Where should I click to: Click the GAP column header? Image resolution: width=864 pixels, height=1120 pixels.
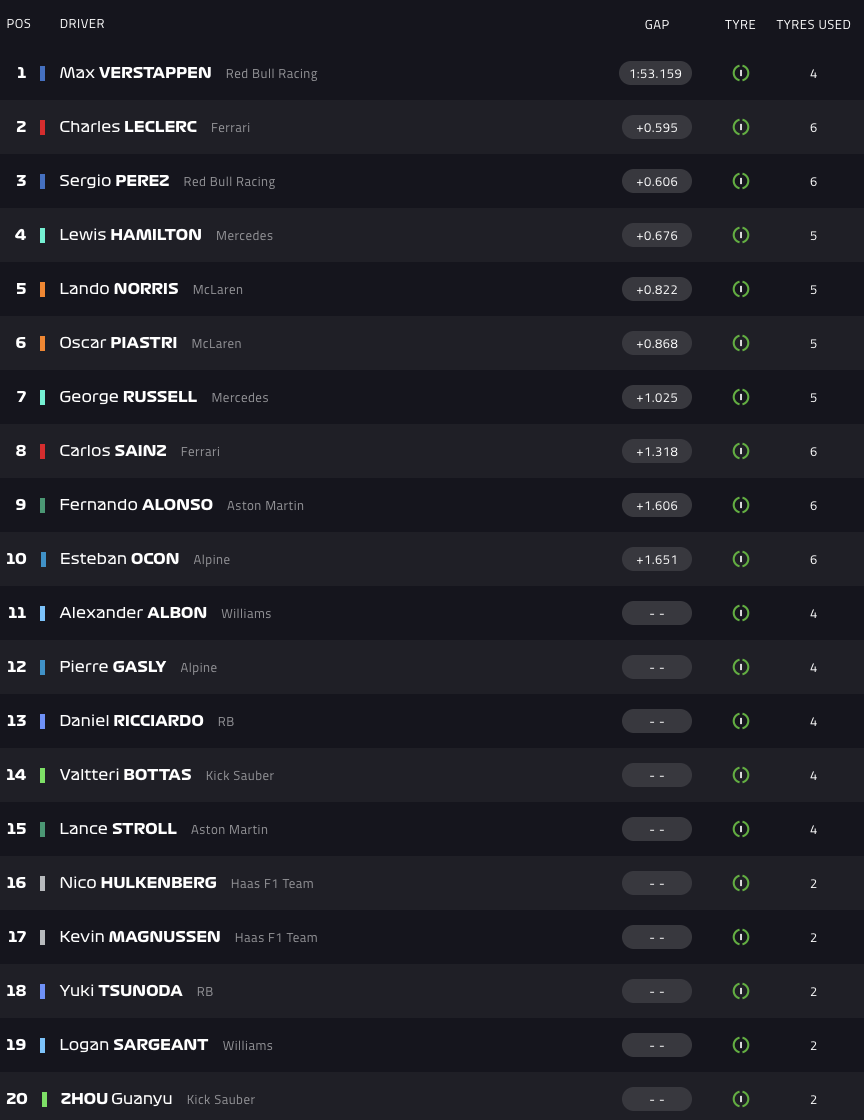[657, 24]
